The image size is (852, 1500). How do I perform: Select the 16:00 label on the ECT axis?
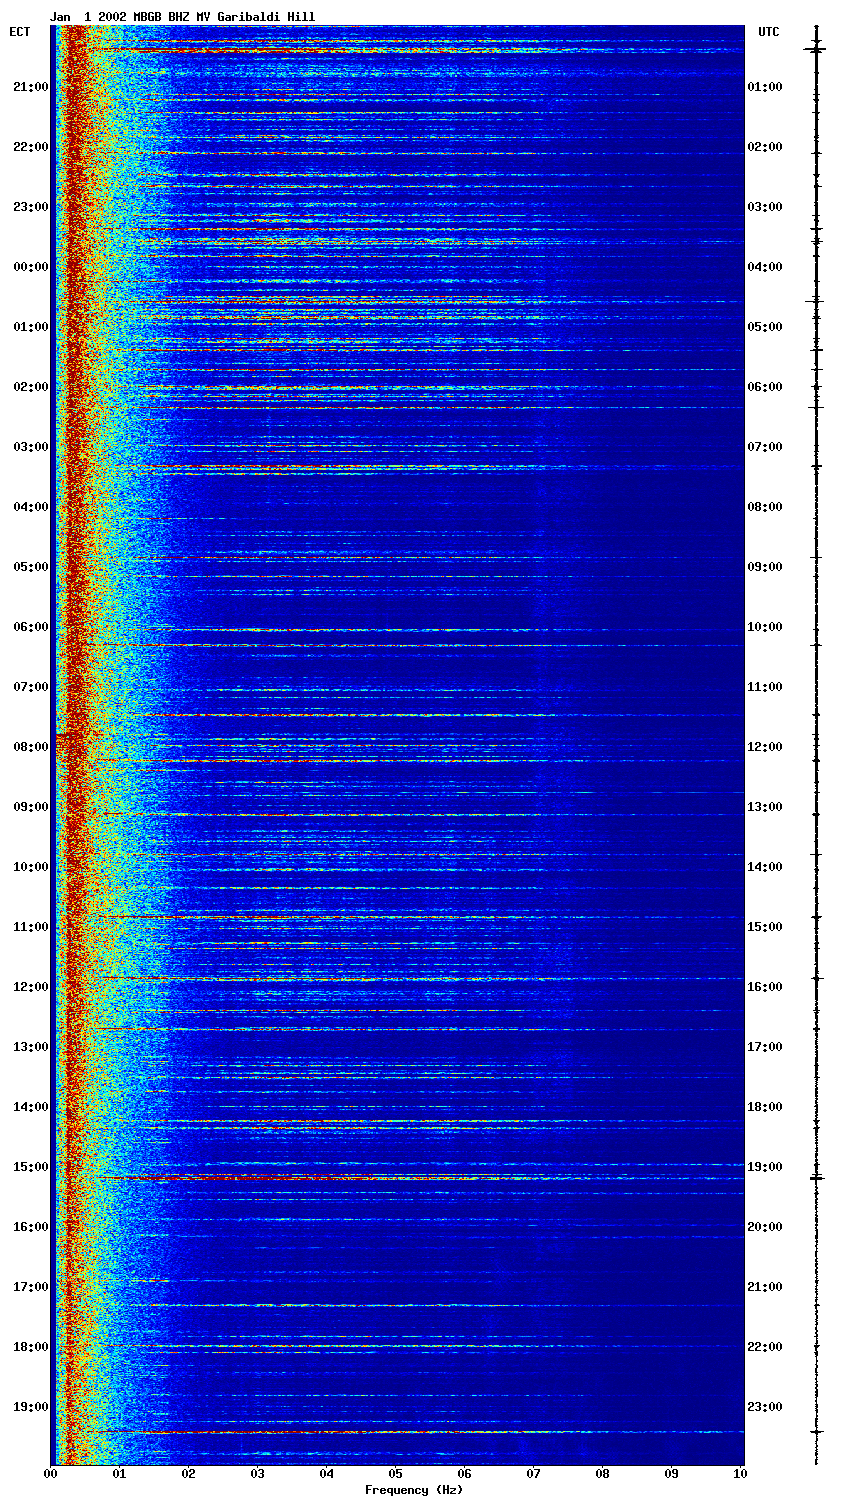pyautogui.click(x=30, y=1227)
